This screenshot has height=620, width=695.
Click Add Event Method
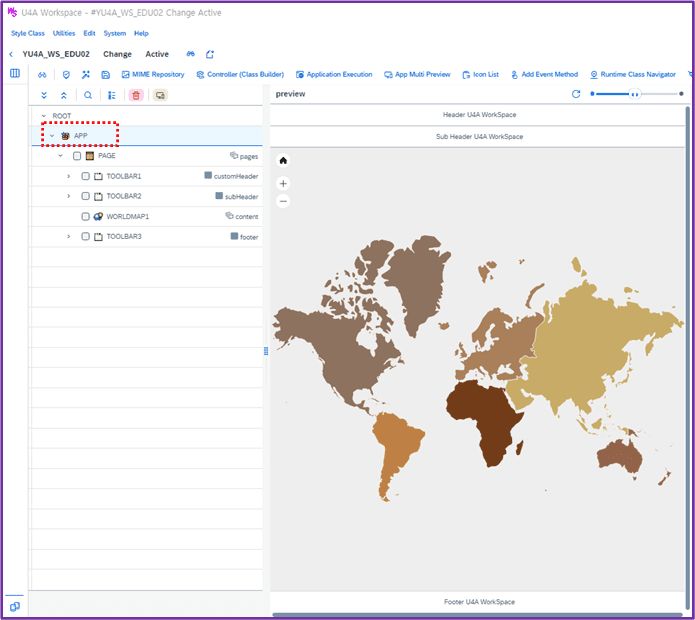(544, 74)
